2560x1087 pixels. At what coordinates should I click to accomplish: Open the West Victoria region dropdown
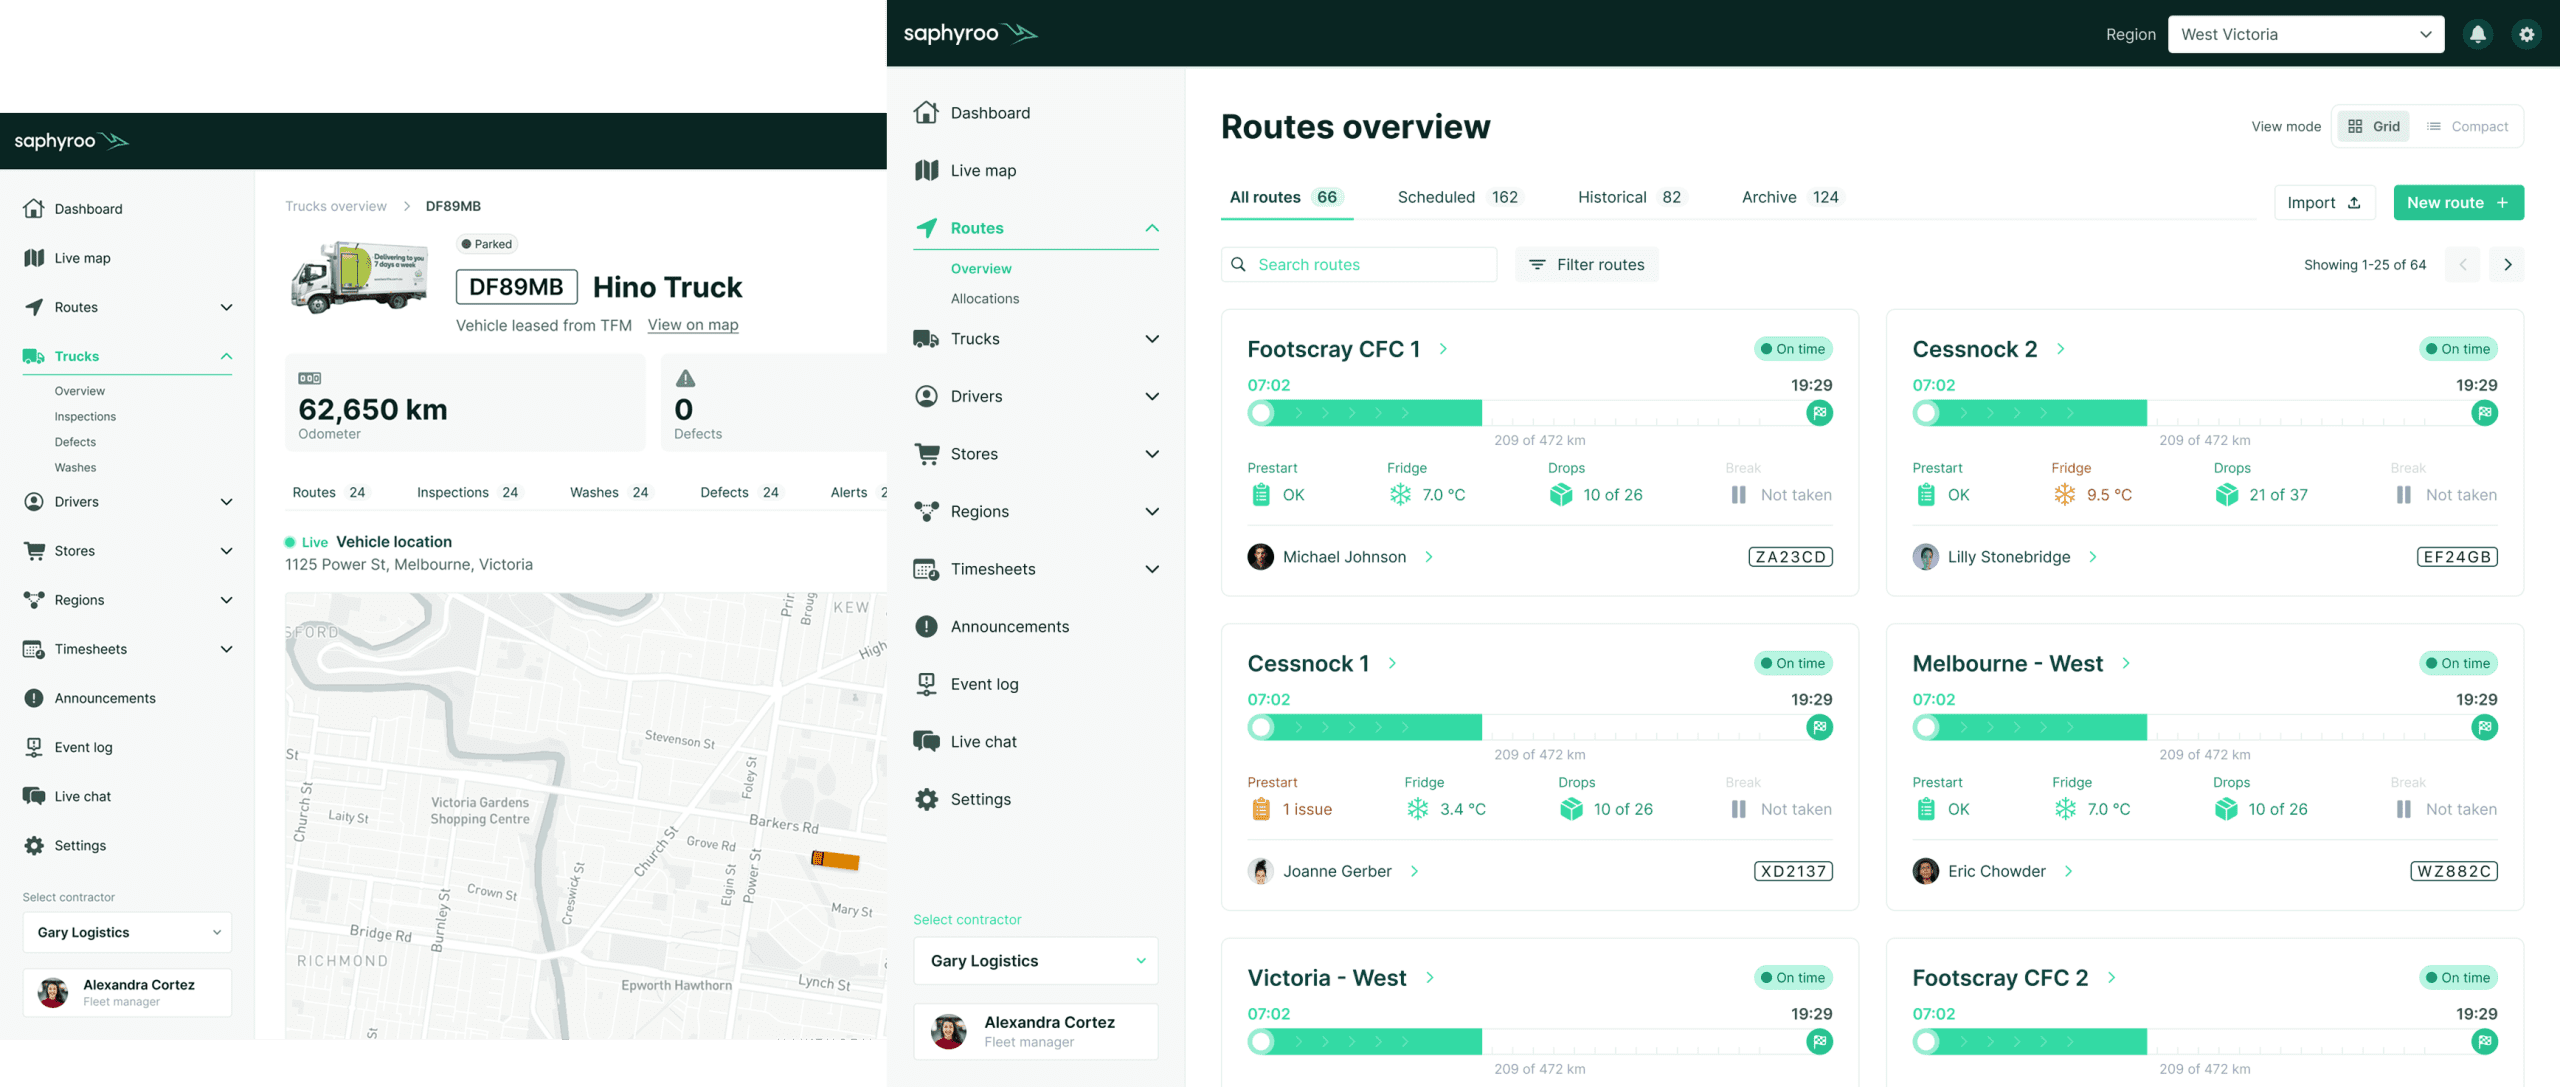click(x=2305, y=34)
